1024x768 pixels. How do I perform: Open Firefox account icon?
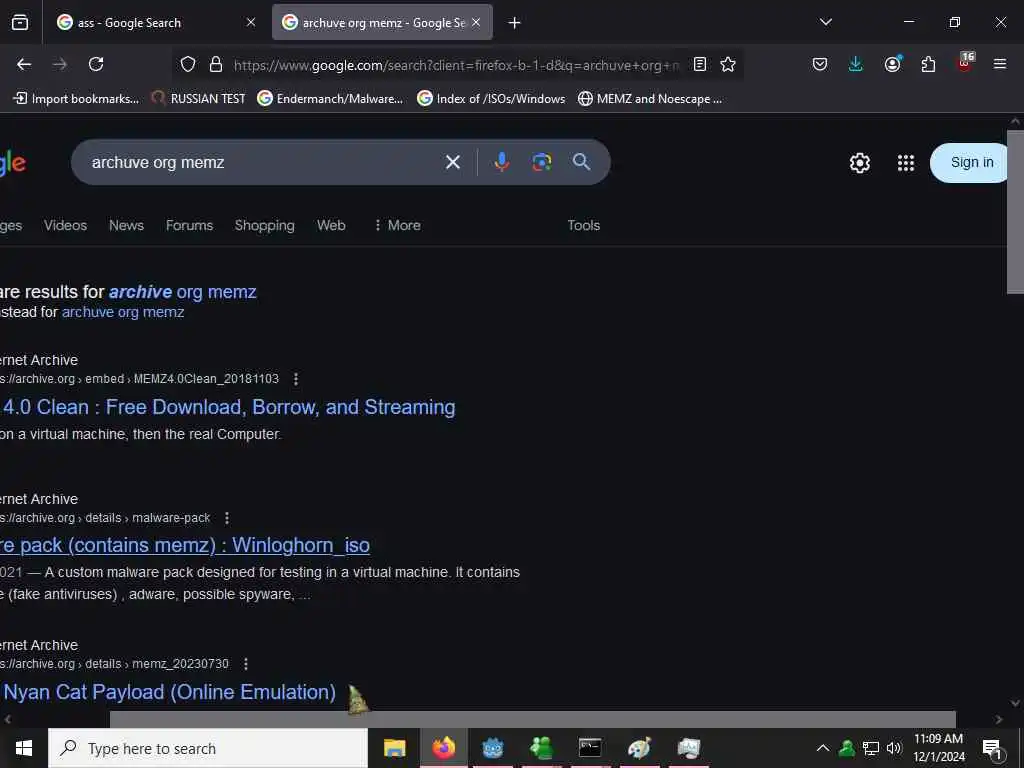(892, 64)
